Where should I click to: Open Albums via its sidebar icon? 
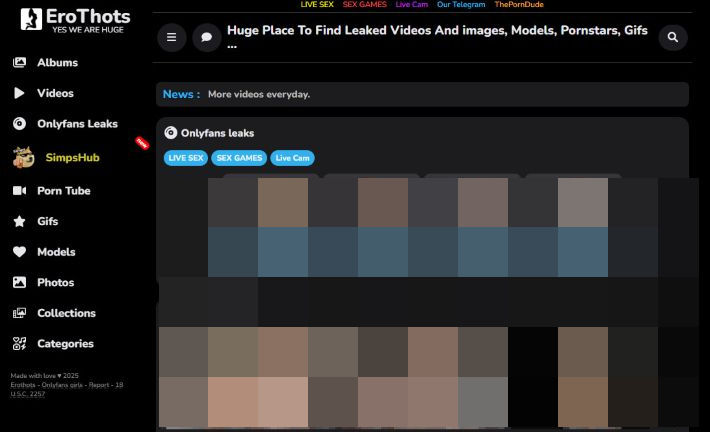(x=19, y=62)
